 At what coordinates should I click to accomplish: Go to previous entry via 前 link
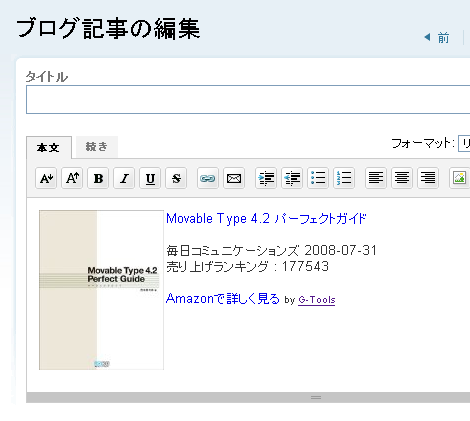(x=437, y=38)
